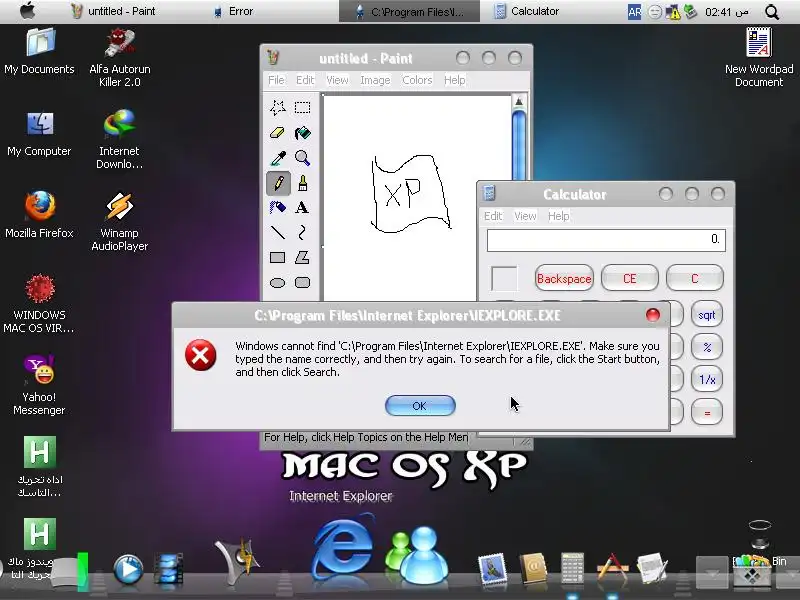This screenshot has width=800, height=600.
Task: Open the Image menu in Paint
Action: pos(375,80)
